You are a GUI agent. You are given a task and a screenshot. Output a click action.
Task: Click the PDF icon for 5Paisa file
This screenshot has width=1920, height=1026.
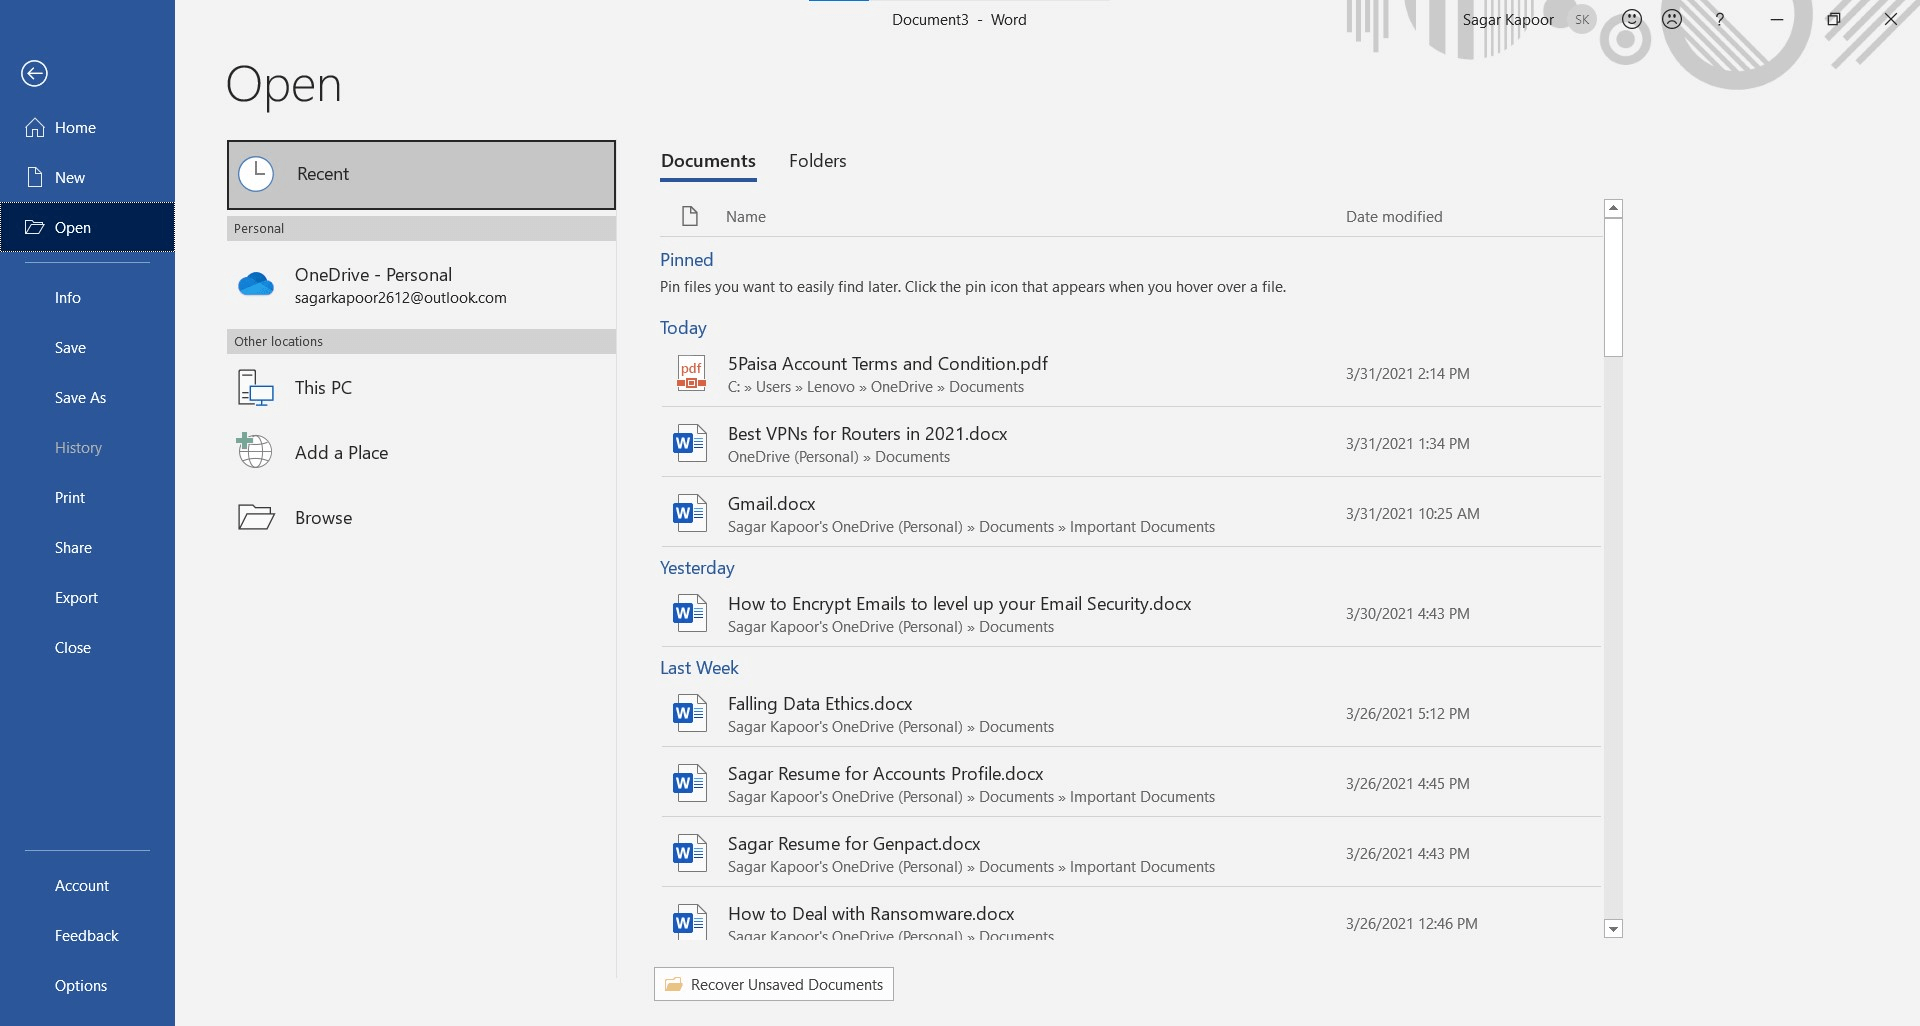click(x=691, y=373)
